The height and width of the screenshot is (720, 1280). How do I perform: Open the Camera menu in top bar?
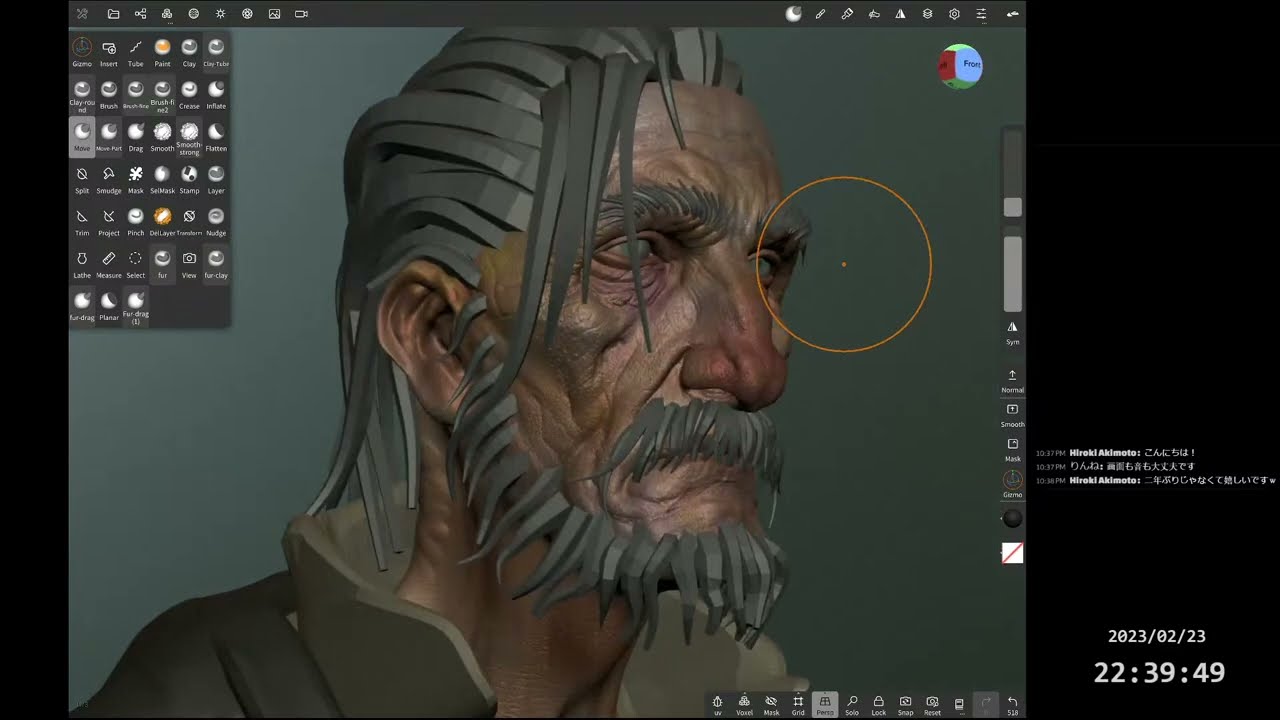click(x=301, y=14)
